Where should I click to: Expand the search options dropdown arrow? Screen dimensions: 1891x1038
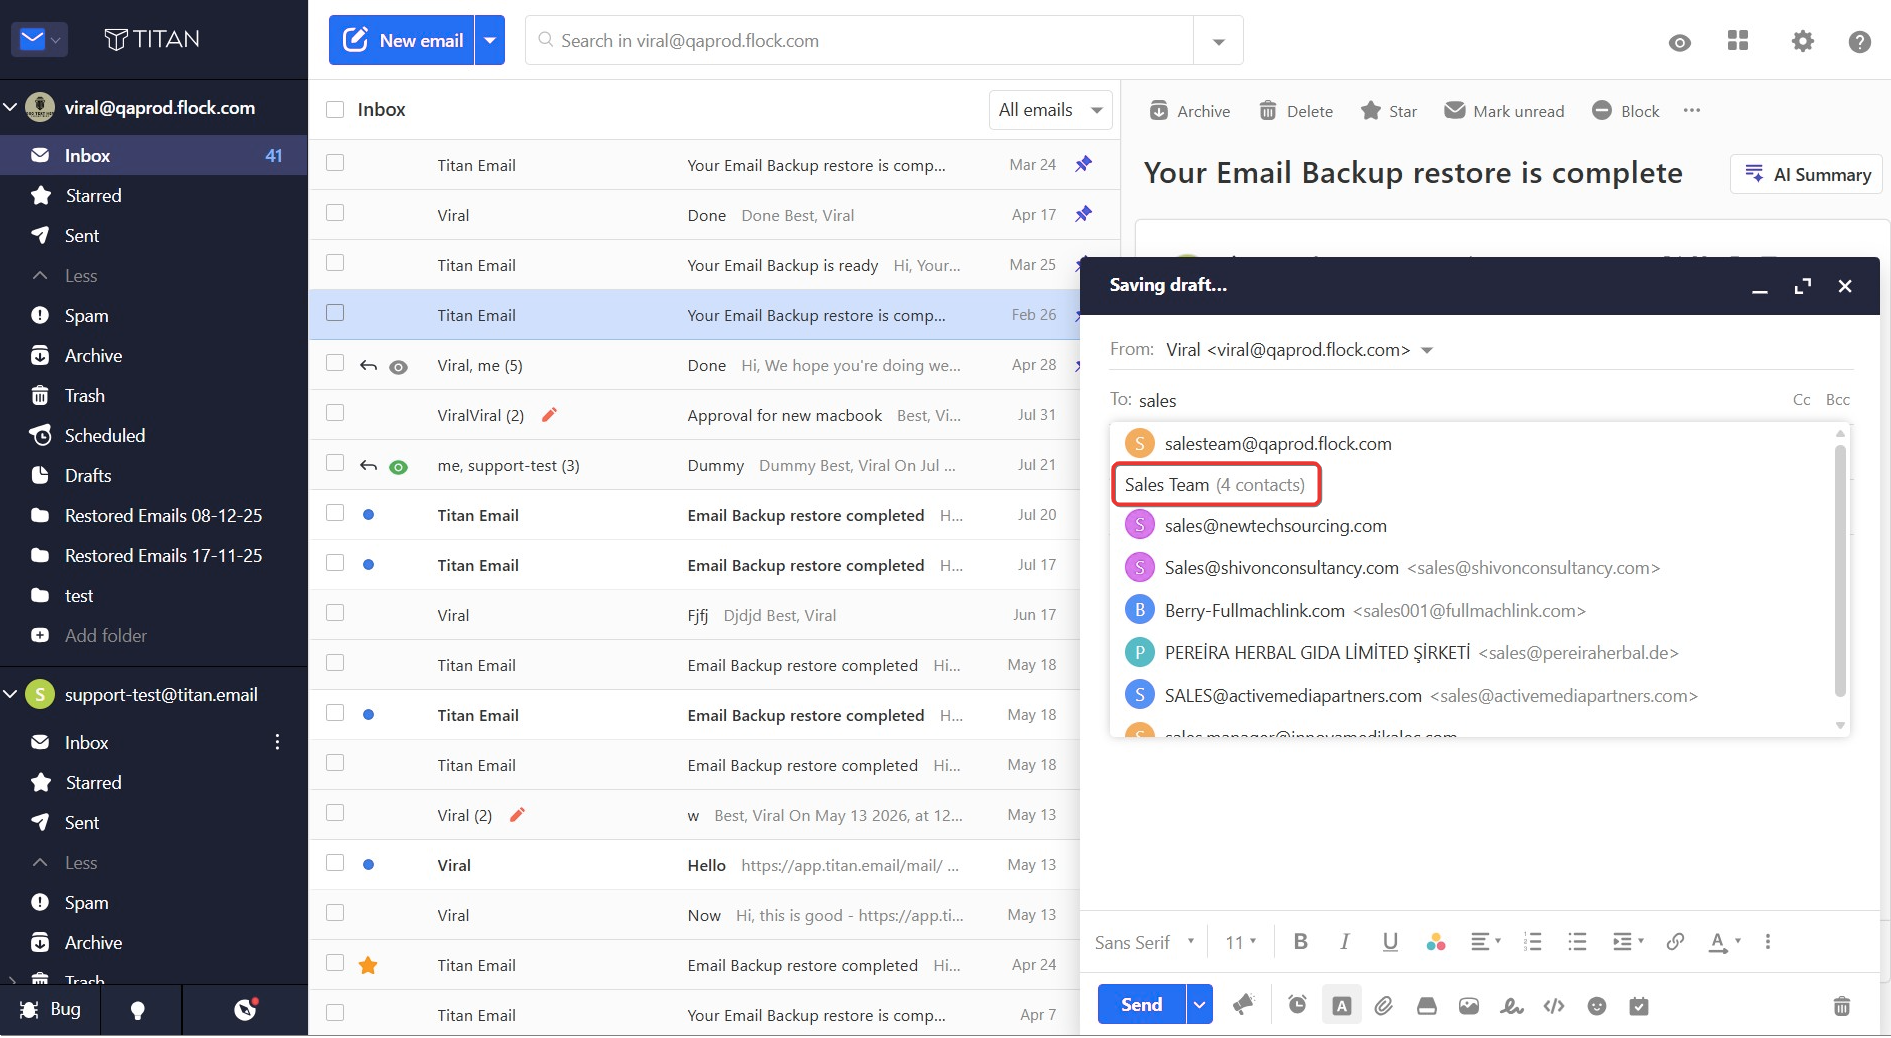click(1218, 41)
